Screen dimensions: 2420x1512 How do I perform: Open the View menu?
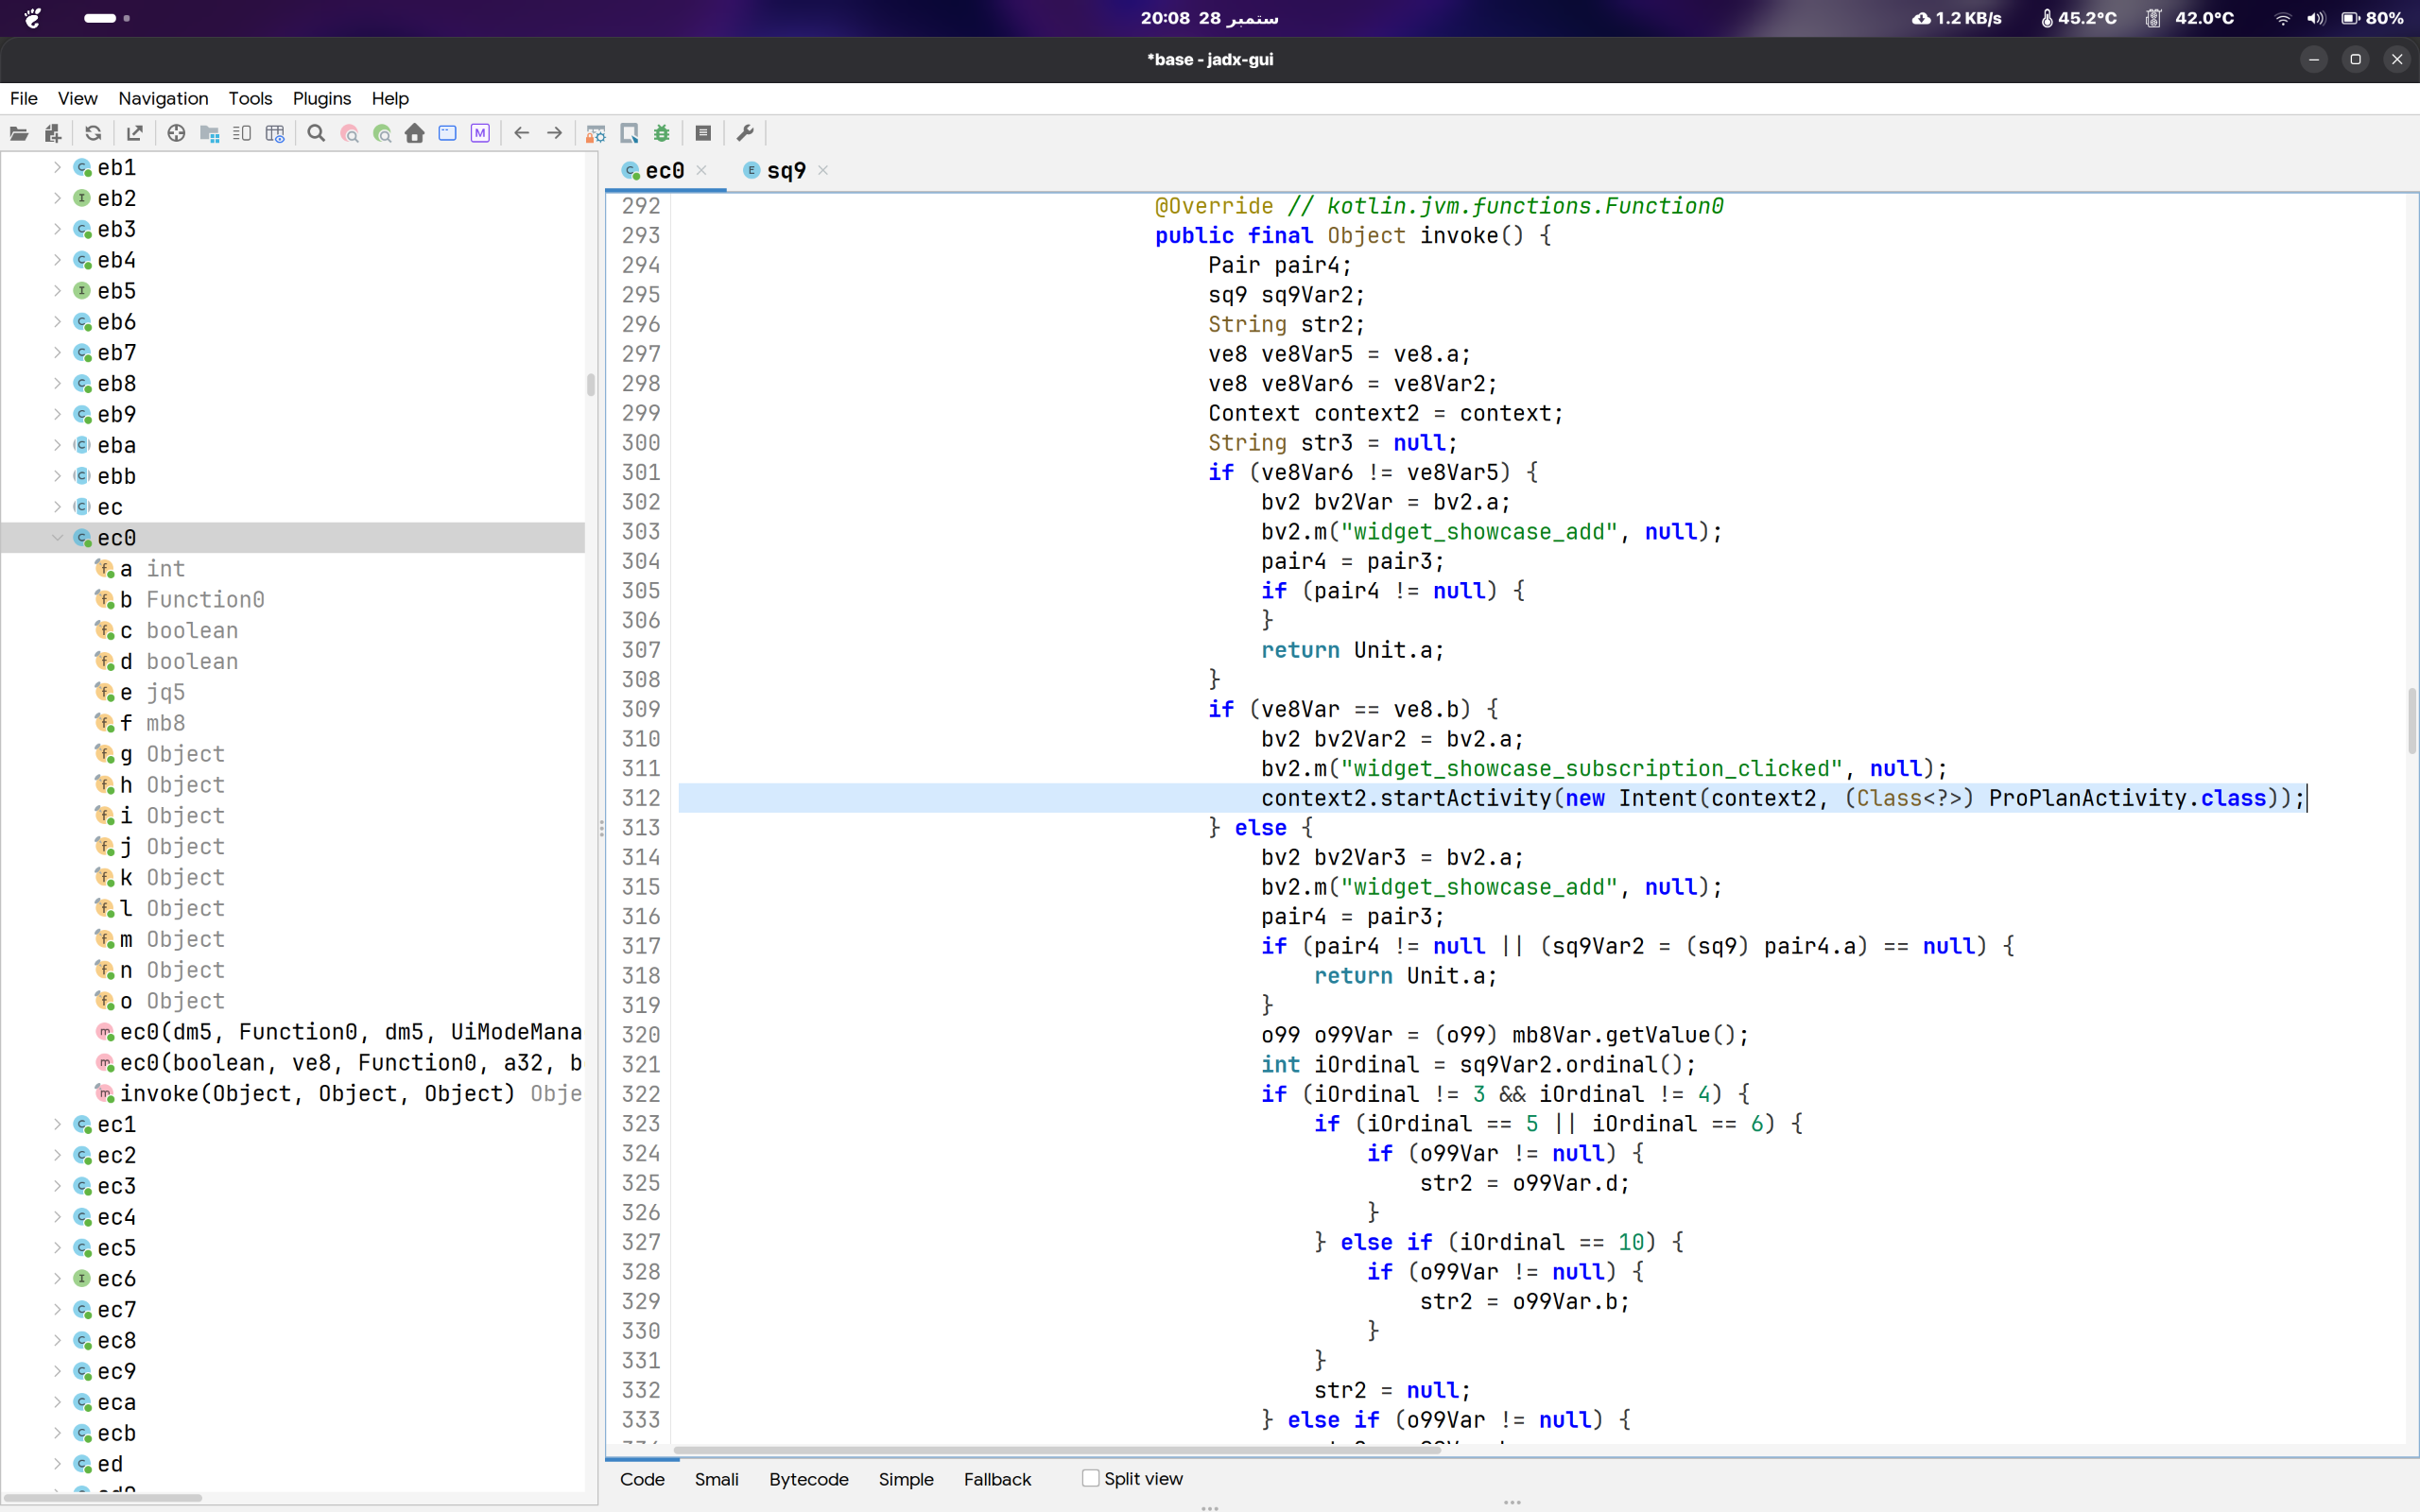tap(77, 98)
